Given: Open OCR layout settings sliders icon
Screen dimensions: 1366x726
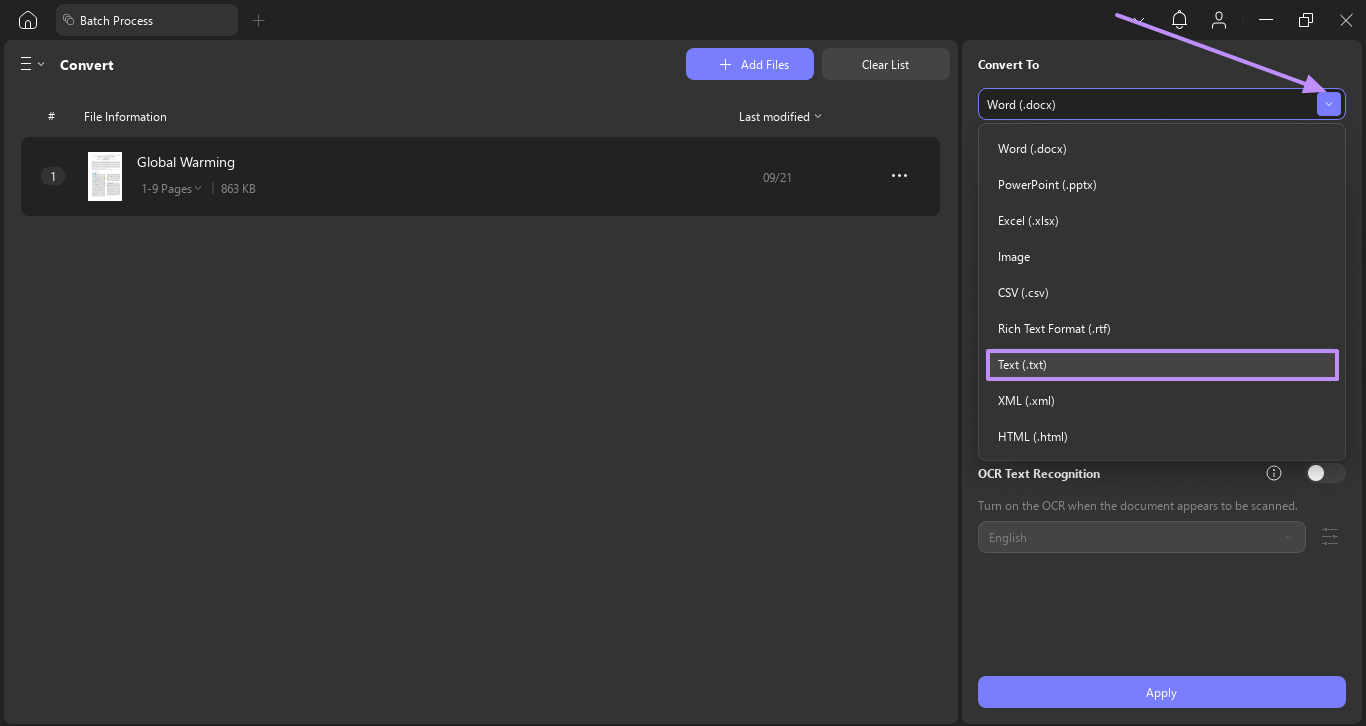Looking at the screenshot, I should point(1330,537).
